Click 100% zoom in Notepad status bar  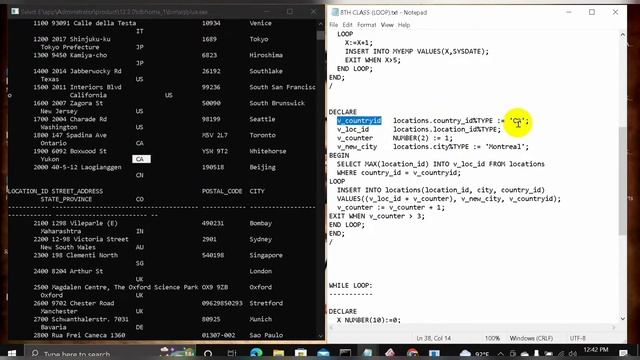492,338
